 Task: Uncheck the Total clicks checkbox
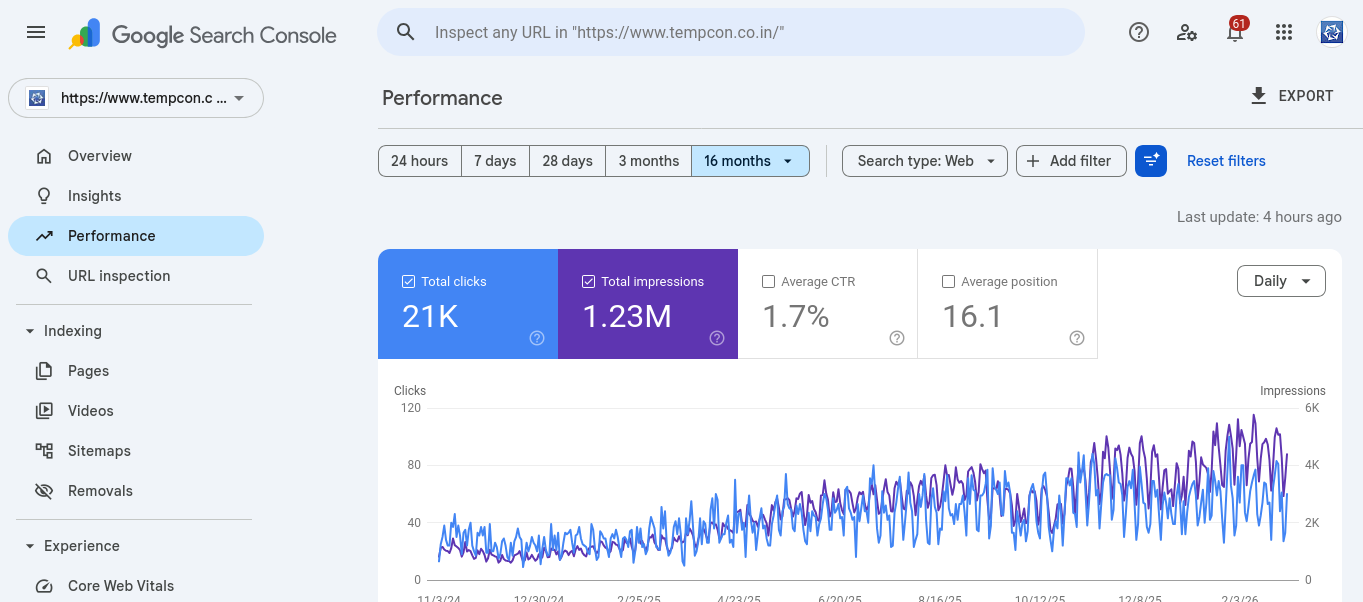click(408, 282)
